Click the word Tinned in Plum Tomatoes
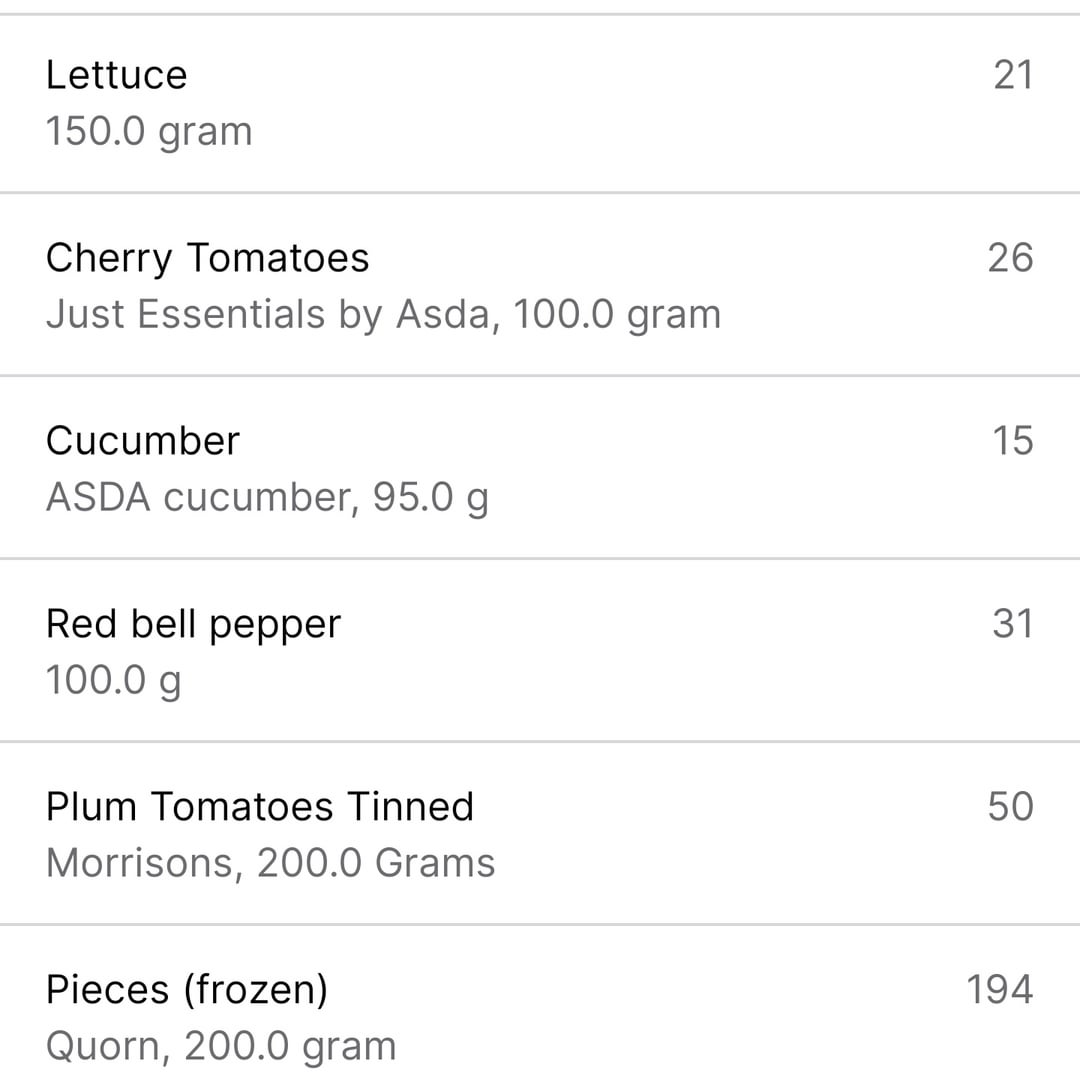The width and height of the screenshot is (1080, 1091). [410, 807]
